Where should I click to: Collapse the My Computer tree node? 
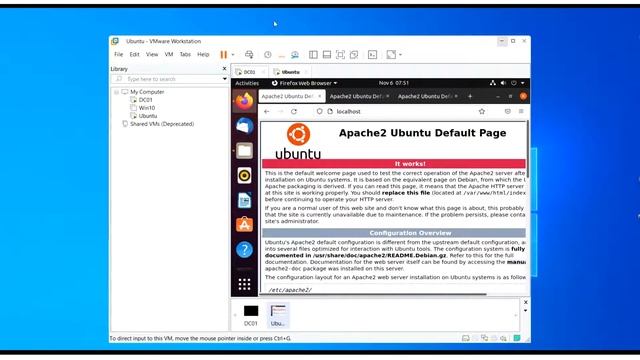tap(117, 92)
